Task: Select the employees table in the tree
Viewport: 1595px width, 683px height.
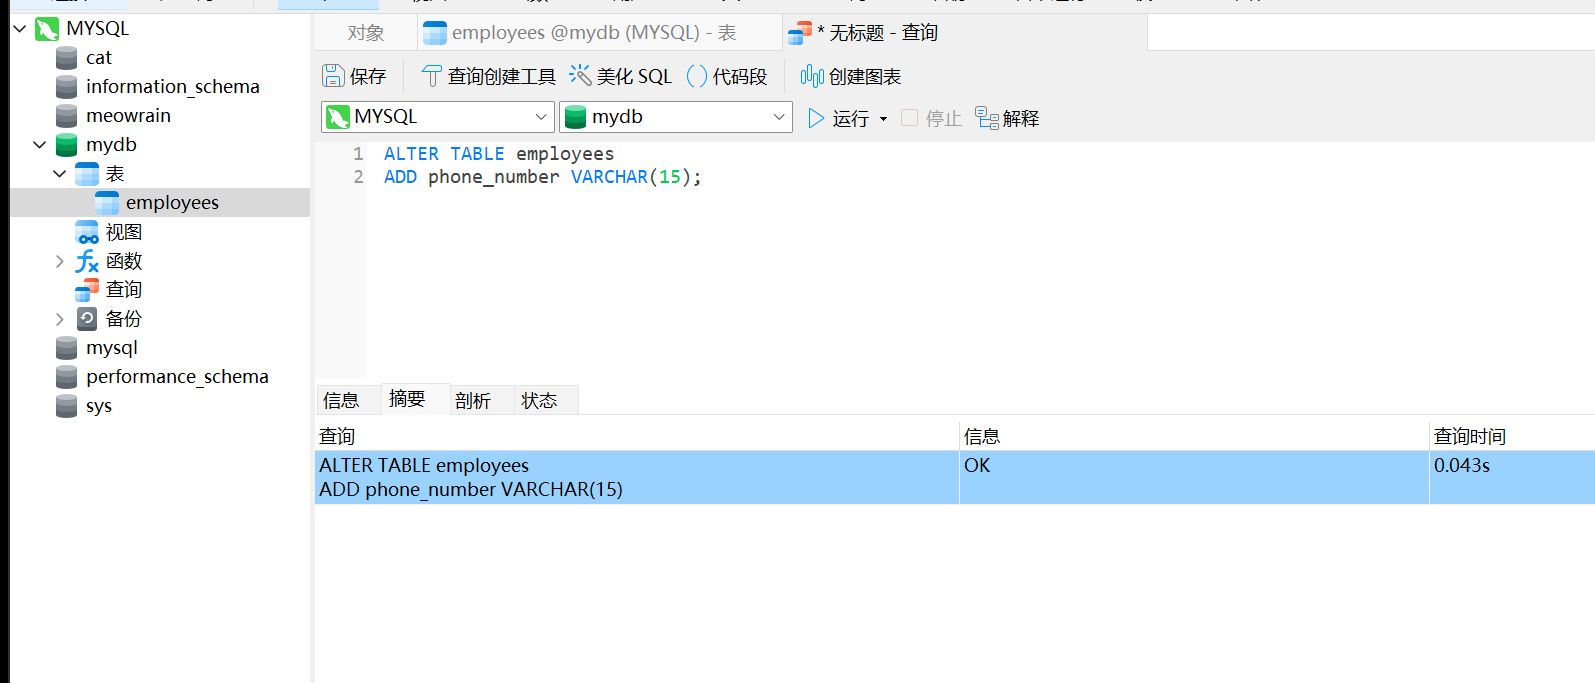Action: pyautogui.click(x=171, y=203)
